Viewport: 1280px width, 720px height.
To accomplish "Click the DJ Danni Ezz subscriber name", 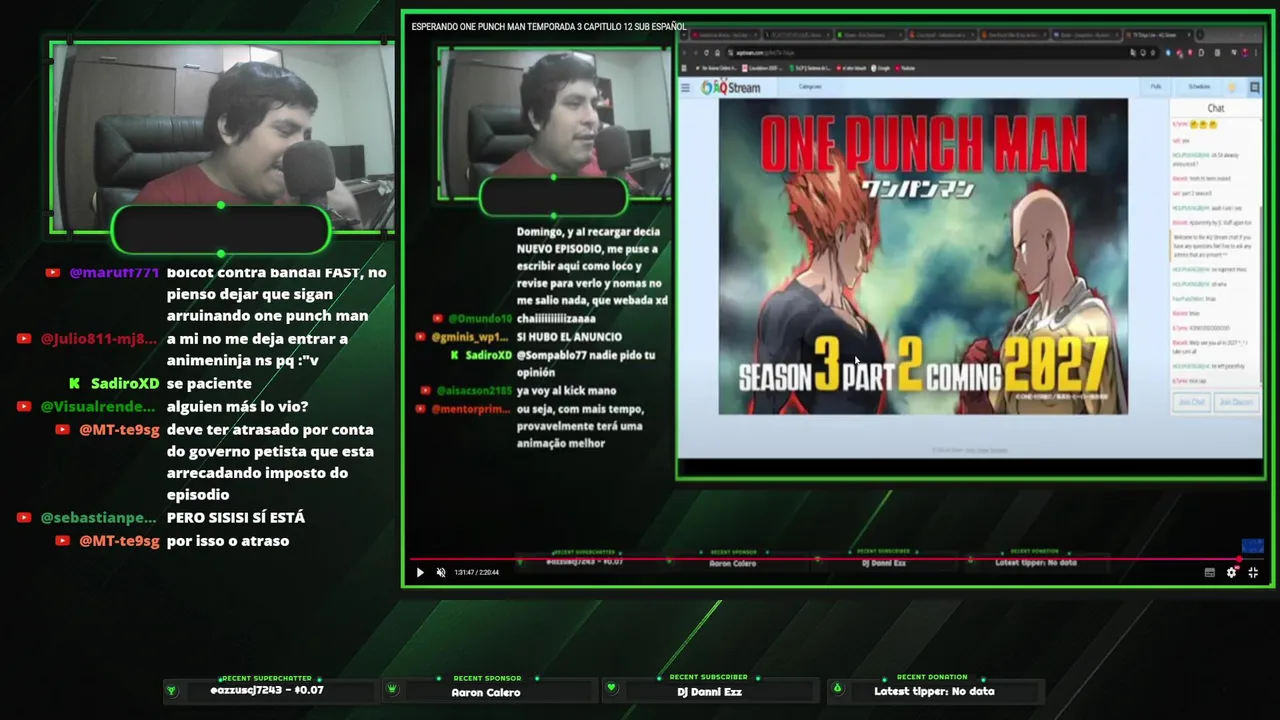I will pos(709,691).
